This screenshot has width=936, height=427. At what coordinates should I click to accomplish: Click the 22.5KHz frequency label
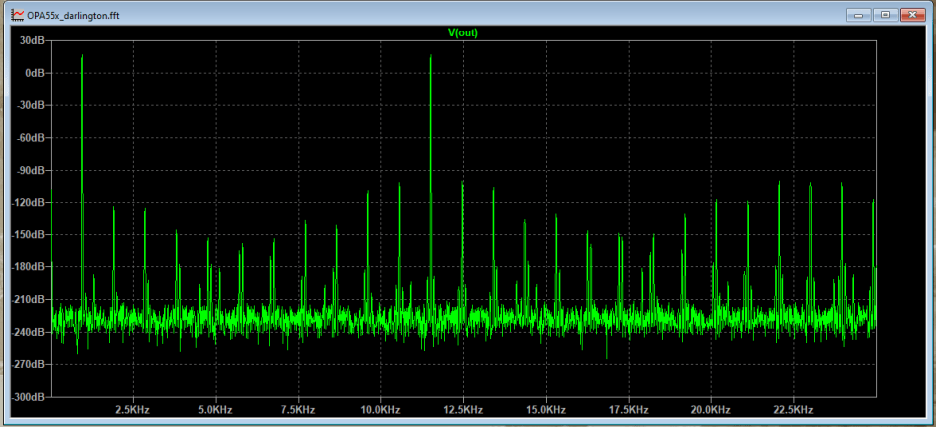(795, 410)
